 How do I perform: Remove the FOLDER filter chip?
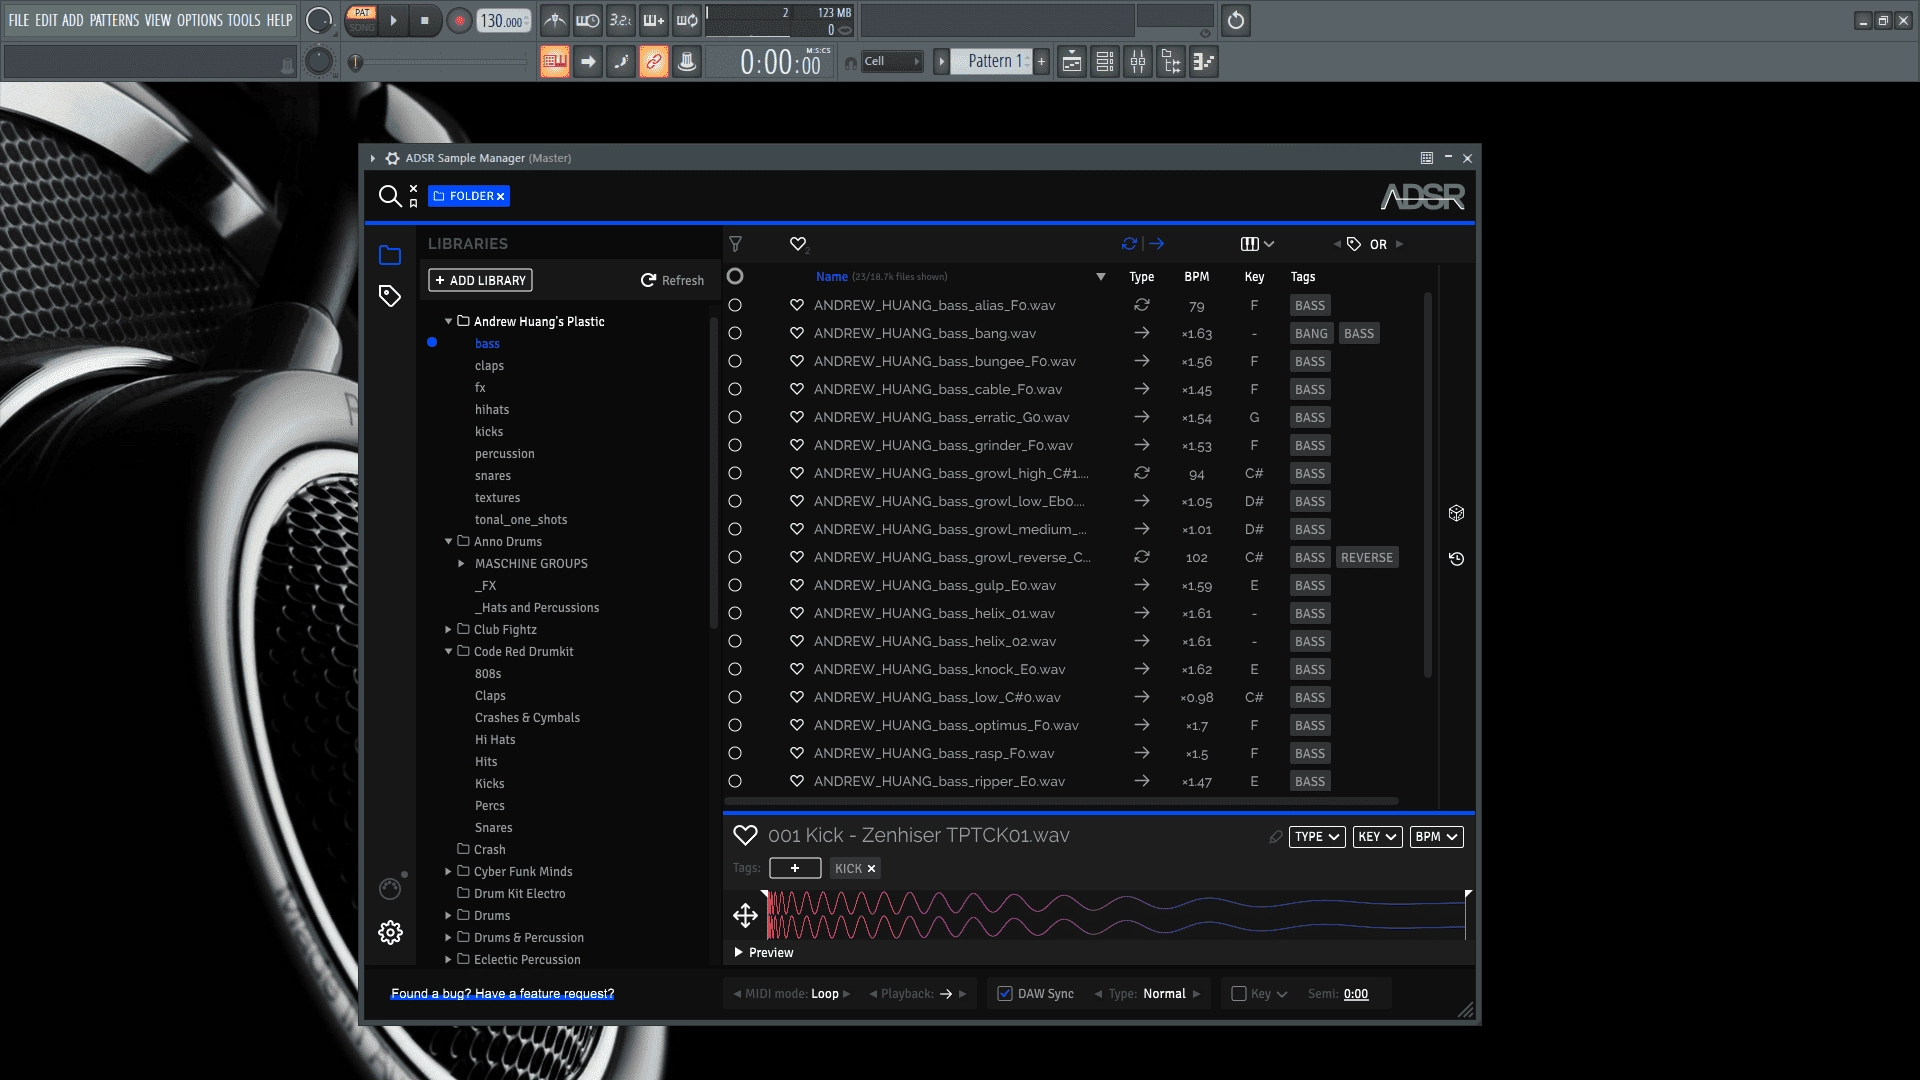[x=500, y=197]
